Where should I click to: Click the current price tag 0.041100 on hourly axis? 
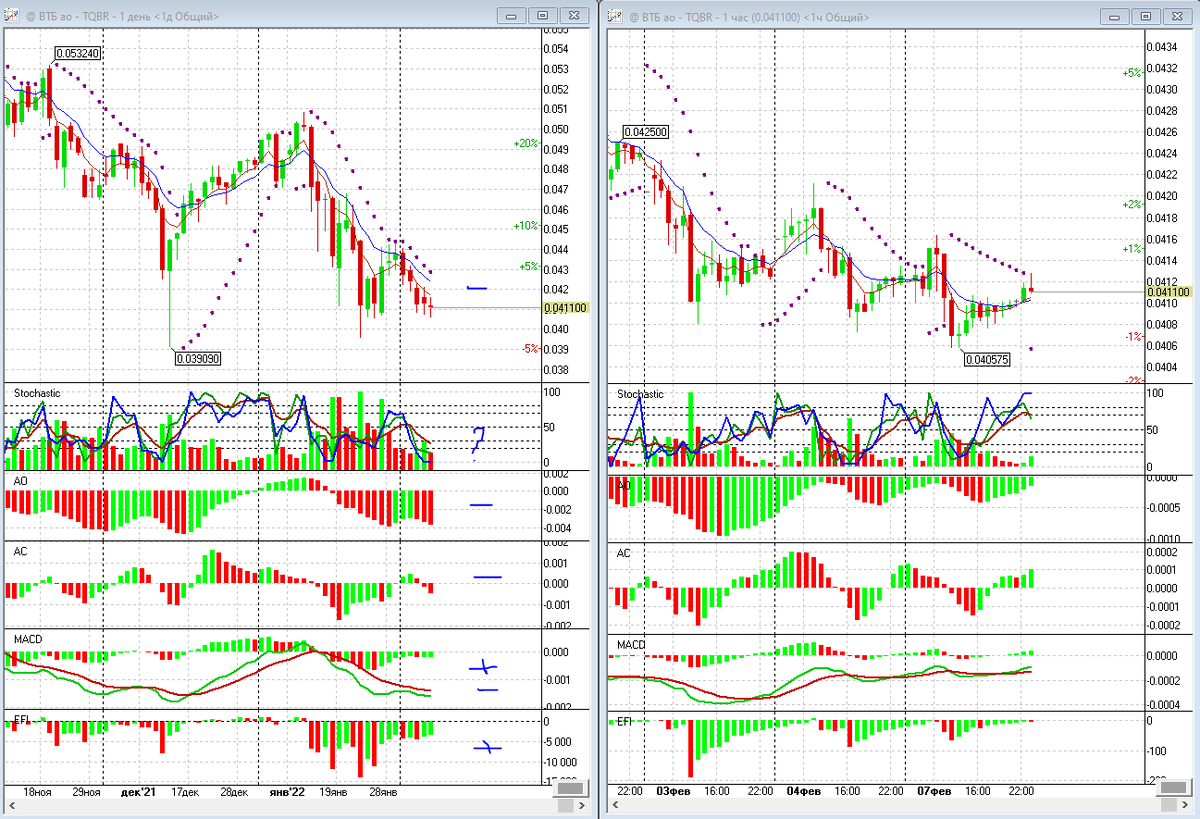[x=1168, y=292]
